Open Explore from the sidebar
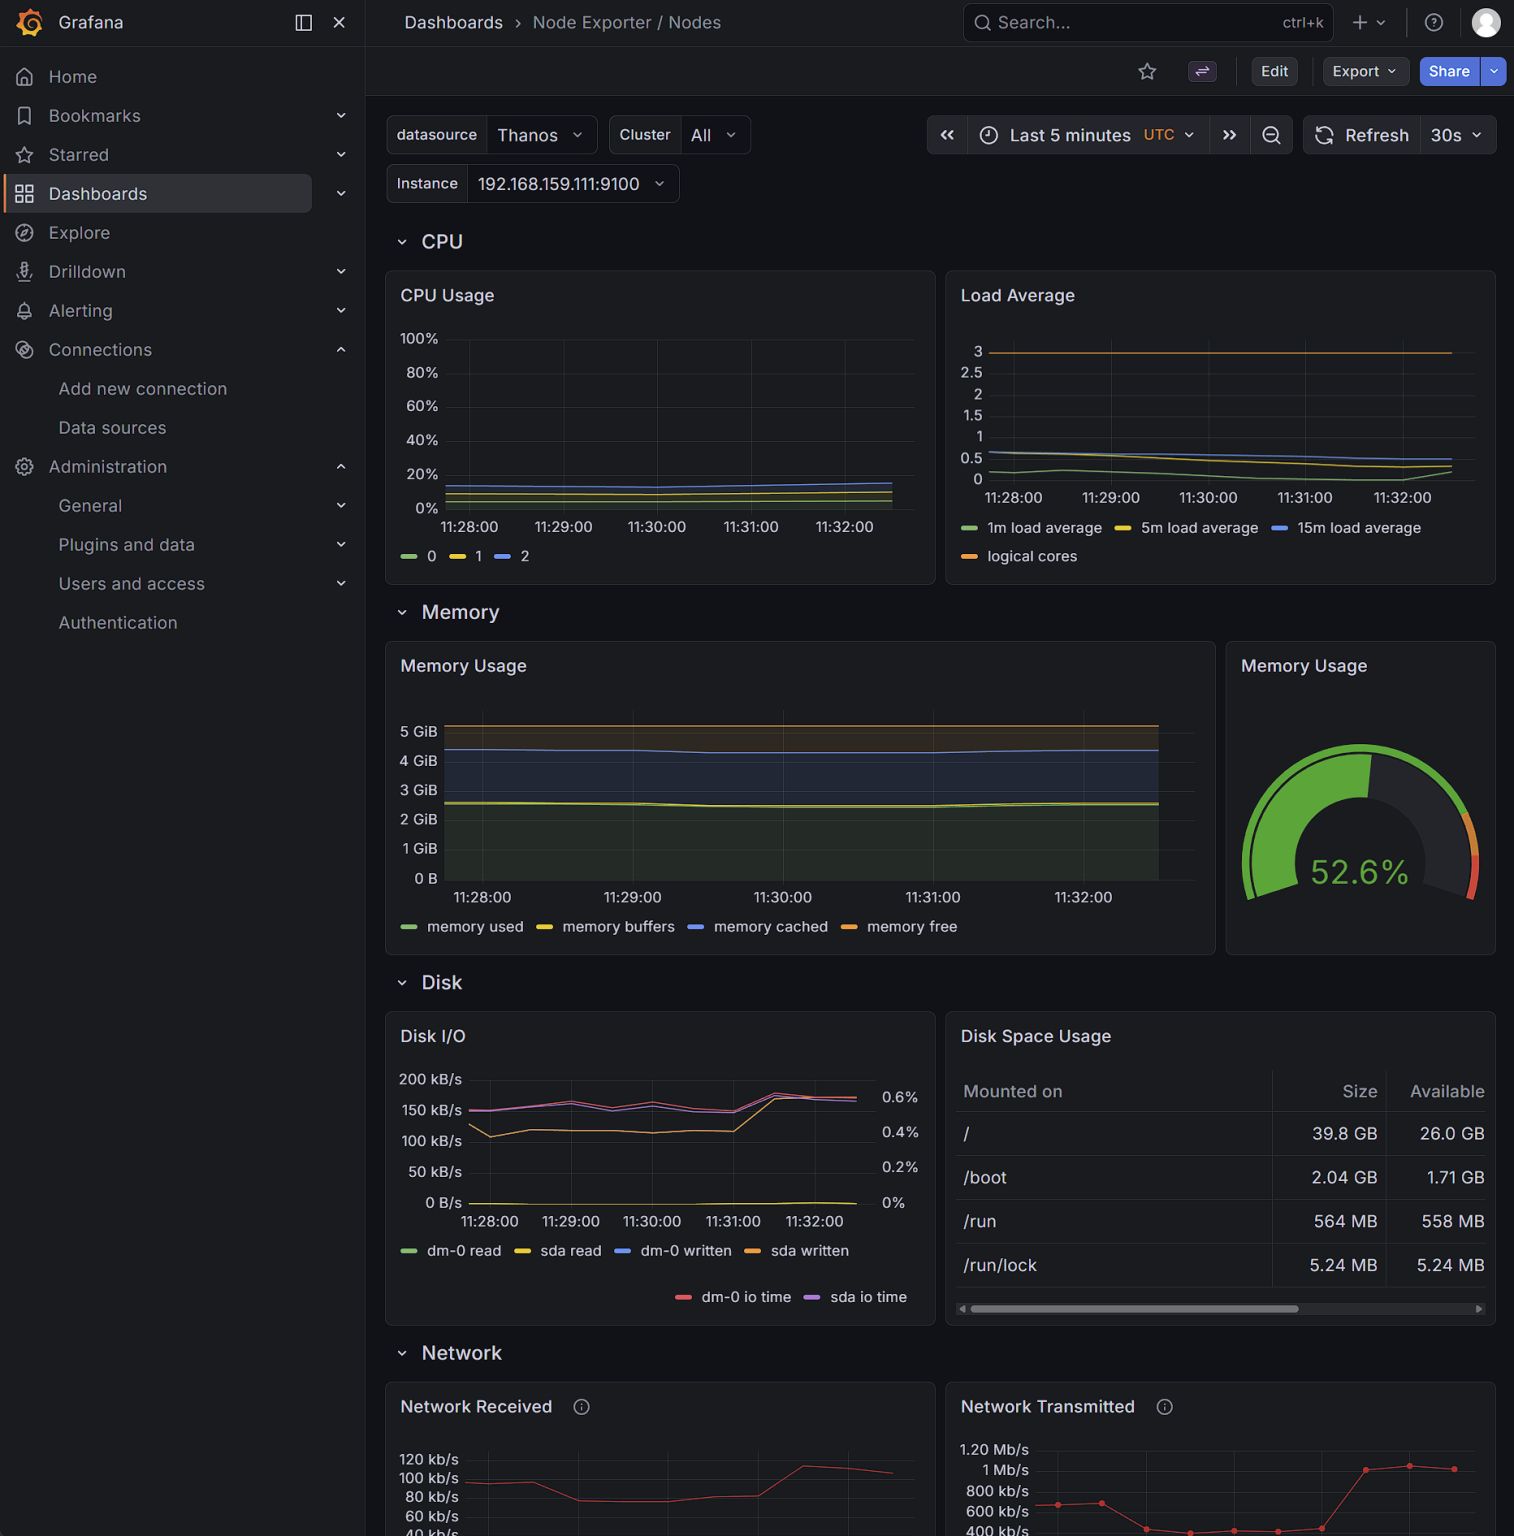1514x1536 pixels. [x=79, y=233]
